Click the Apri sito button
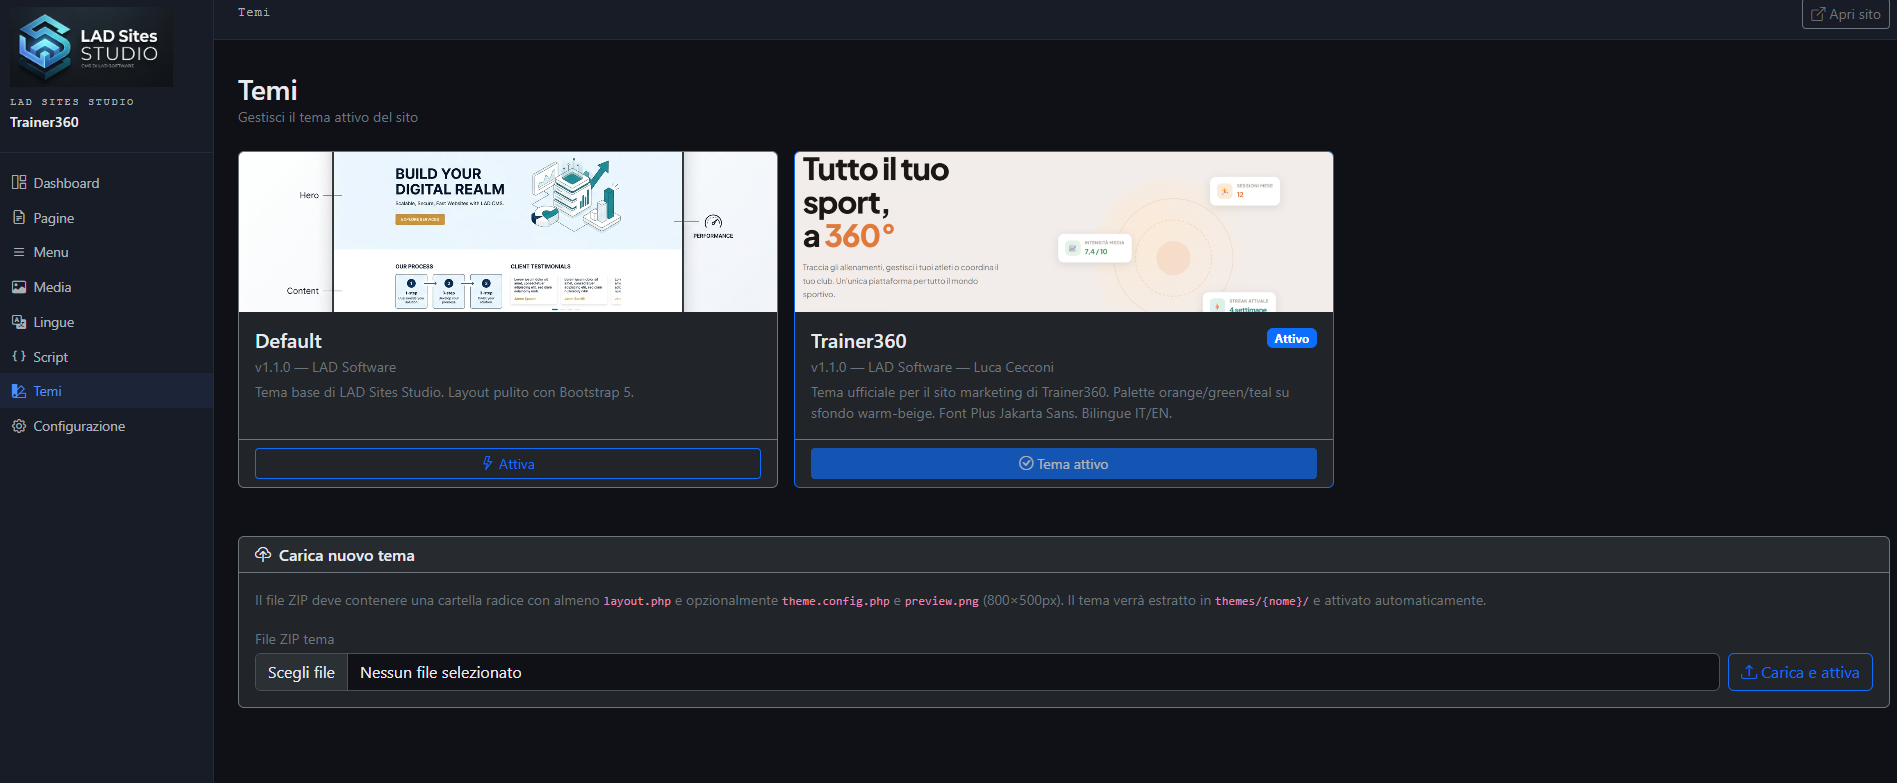 pyautogui.click(x=1845, y=14)
